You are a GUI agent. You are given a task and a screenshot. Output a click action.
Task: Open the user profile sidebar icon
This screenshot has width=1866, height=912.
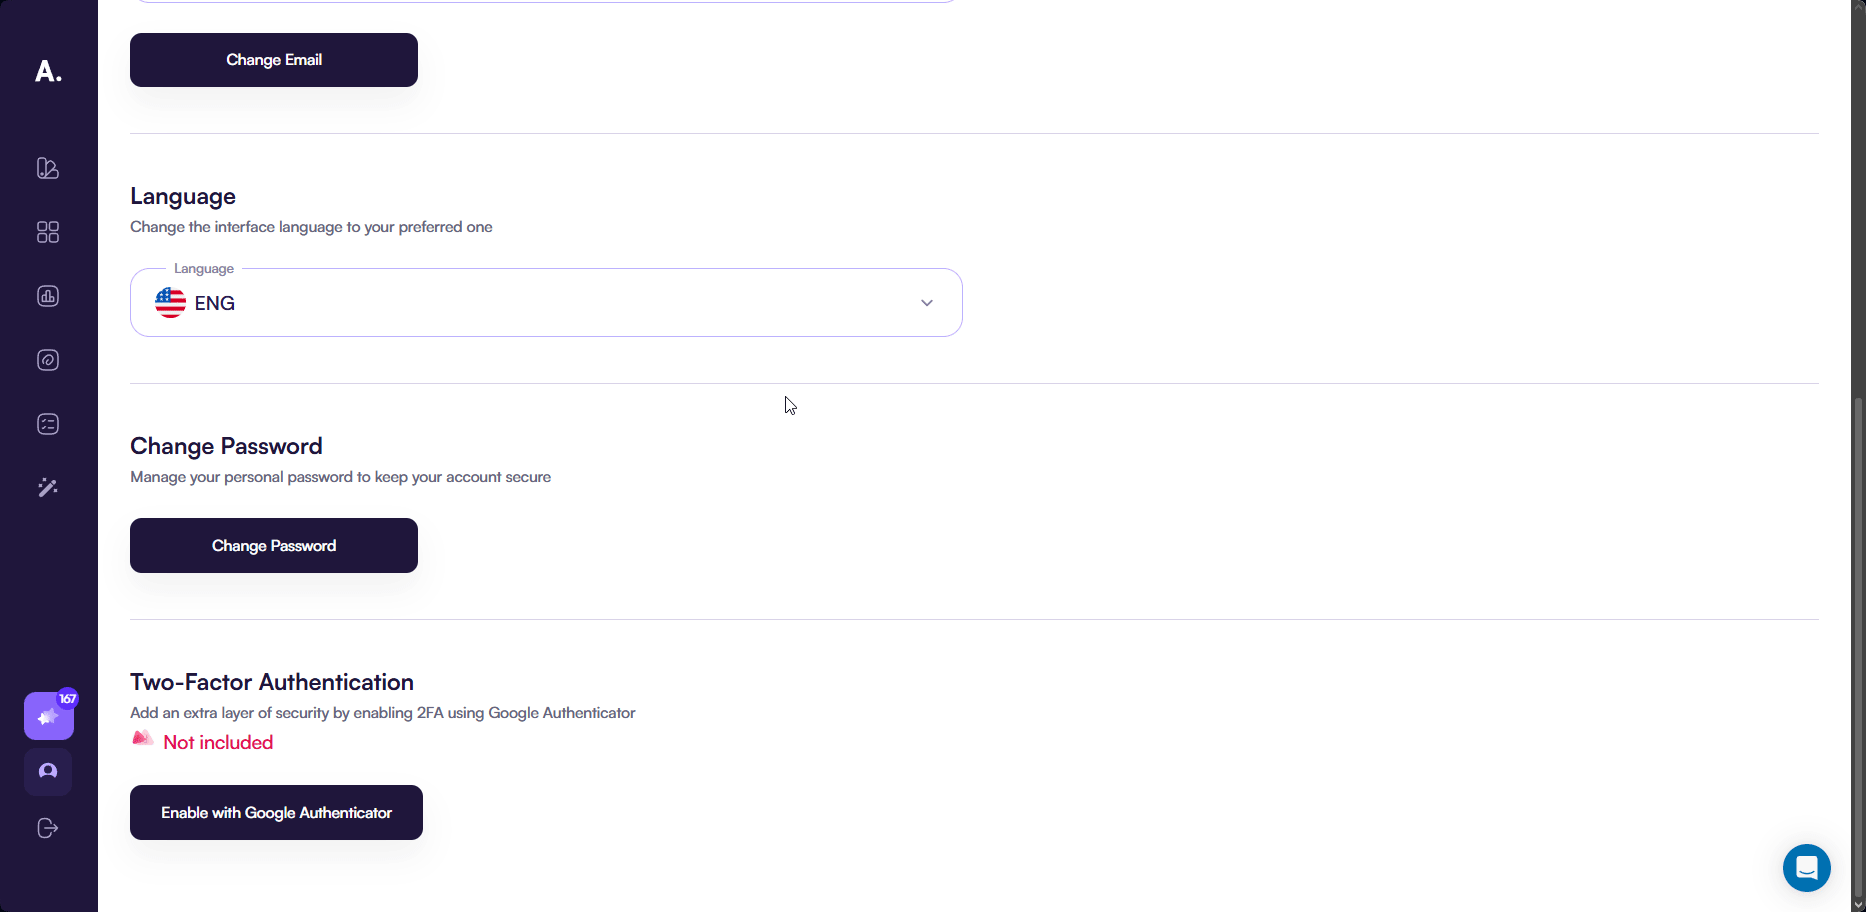click(x=48, y=772)
